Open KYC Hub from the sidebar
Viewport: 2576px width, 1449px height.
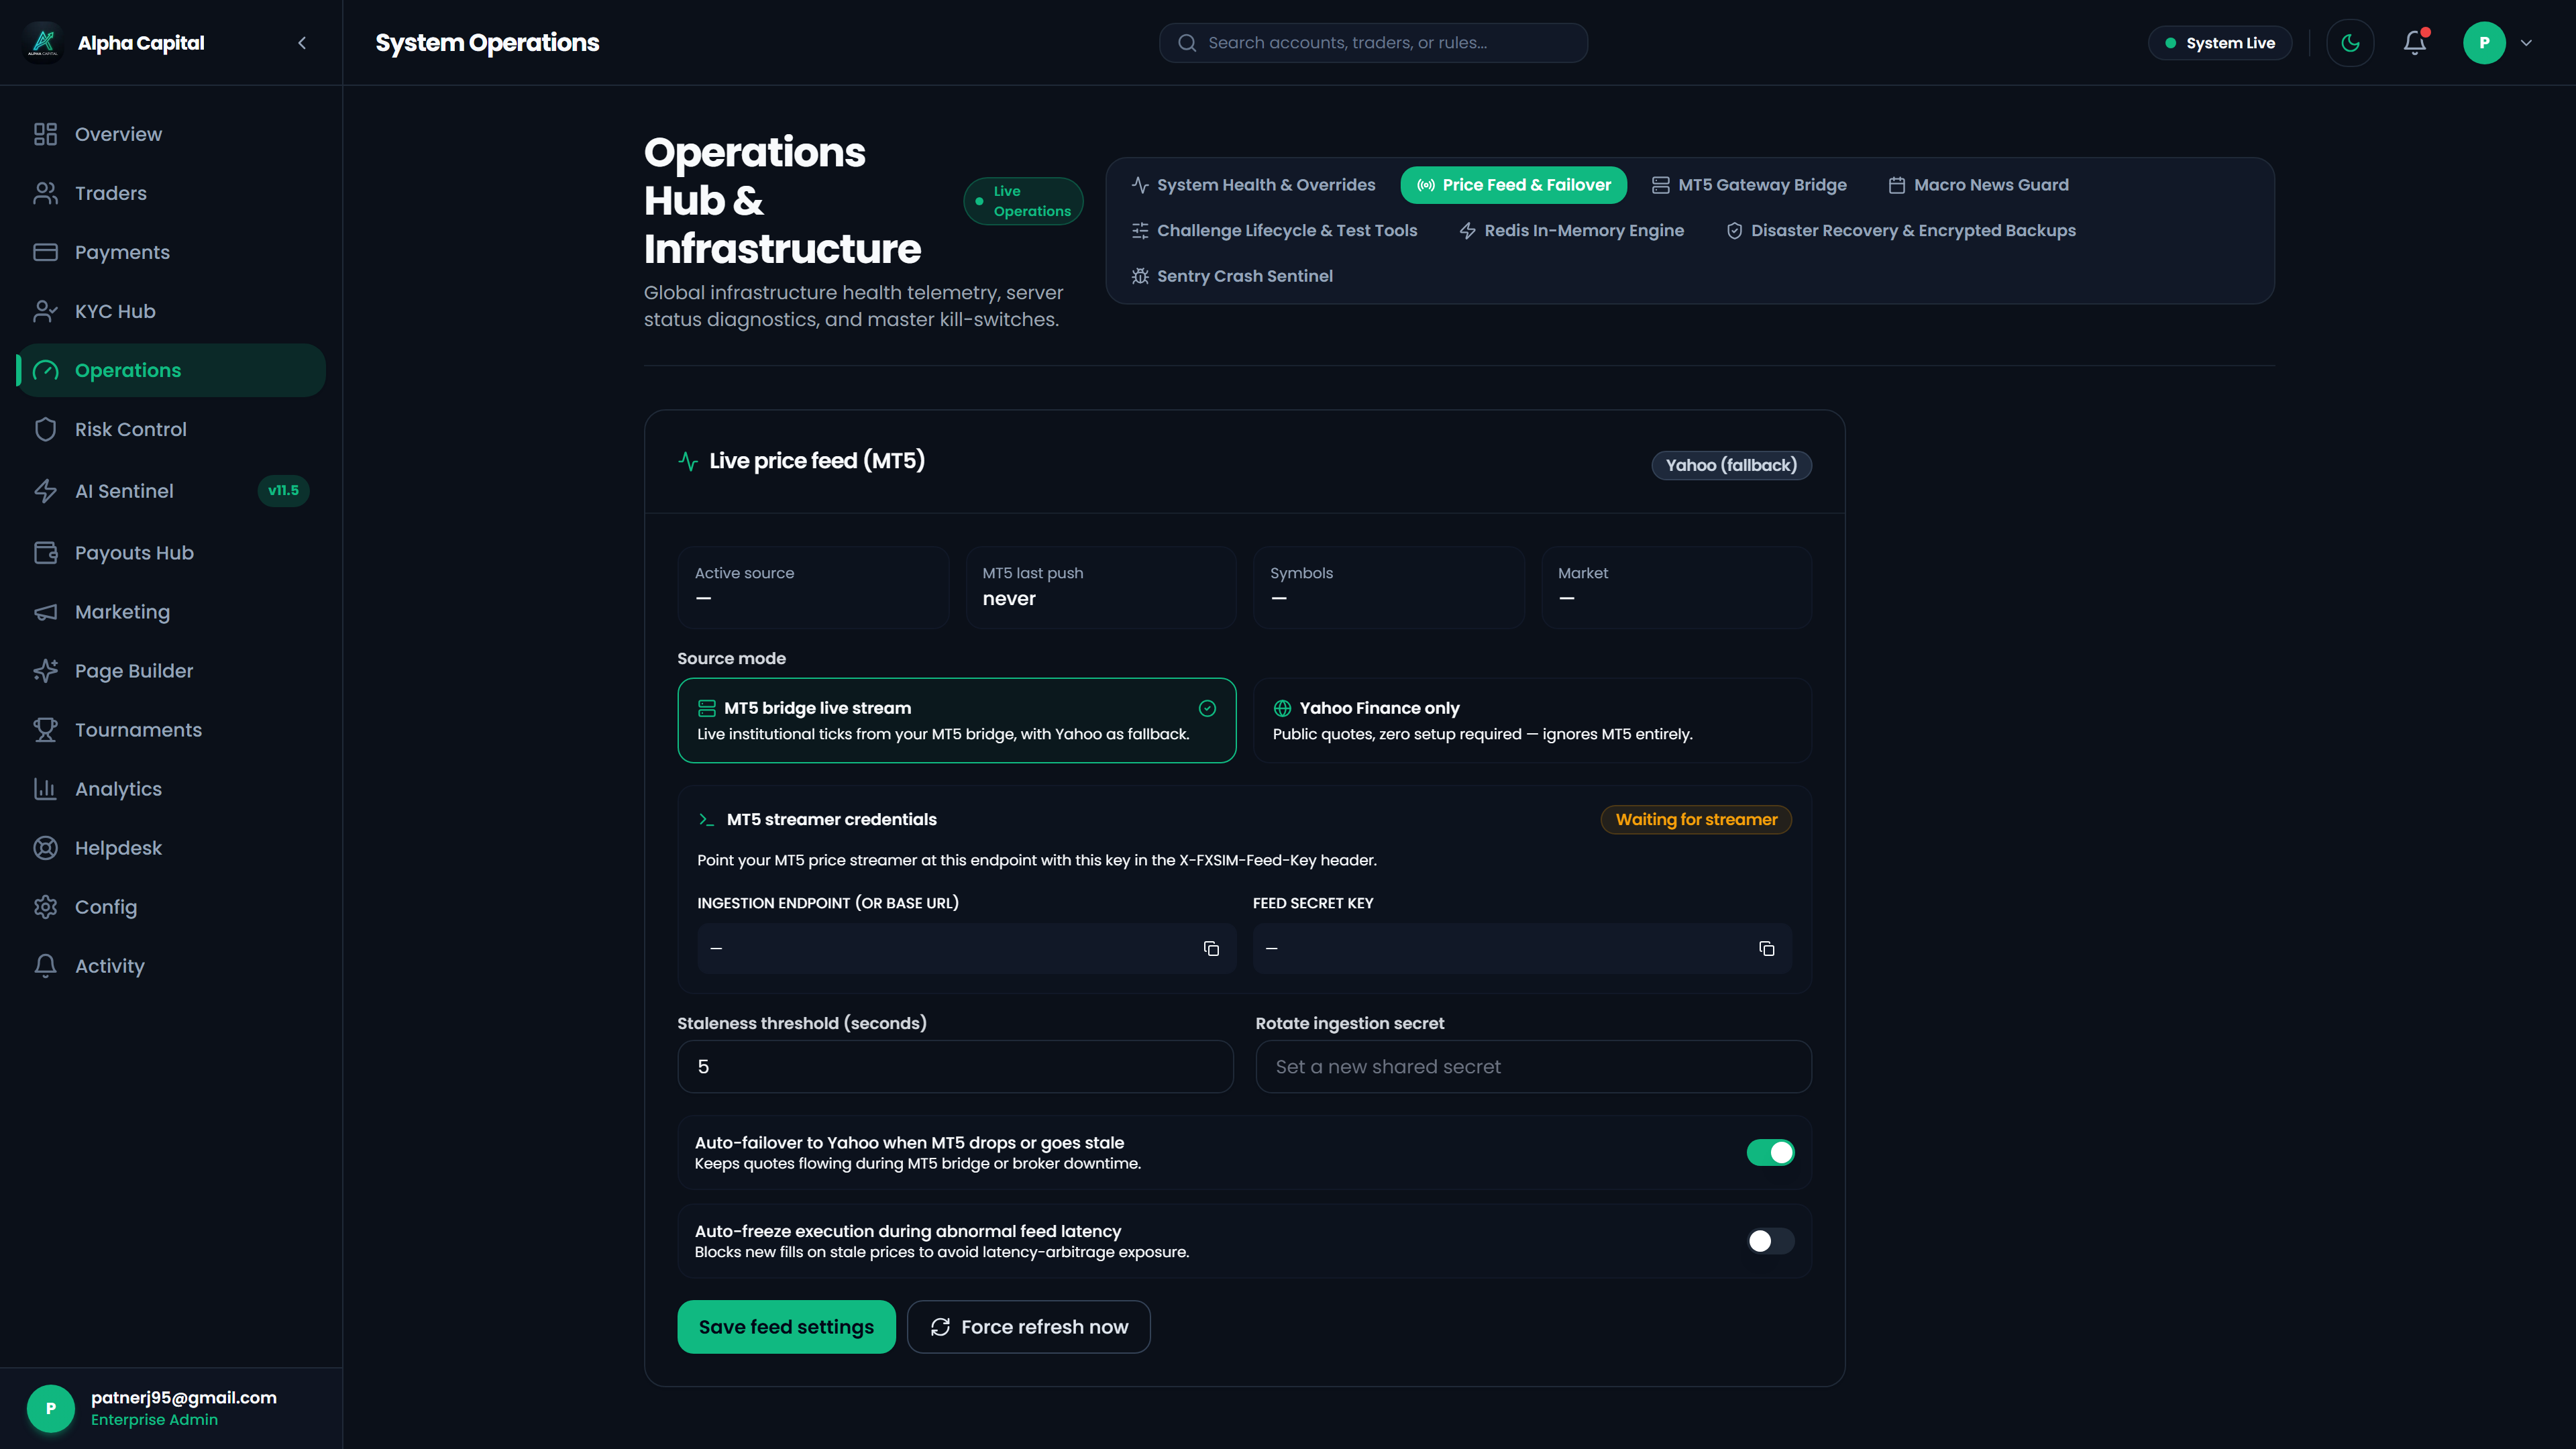point(171,311)
